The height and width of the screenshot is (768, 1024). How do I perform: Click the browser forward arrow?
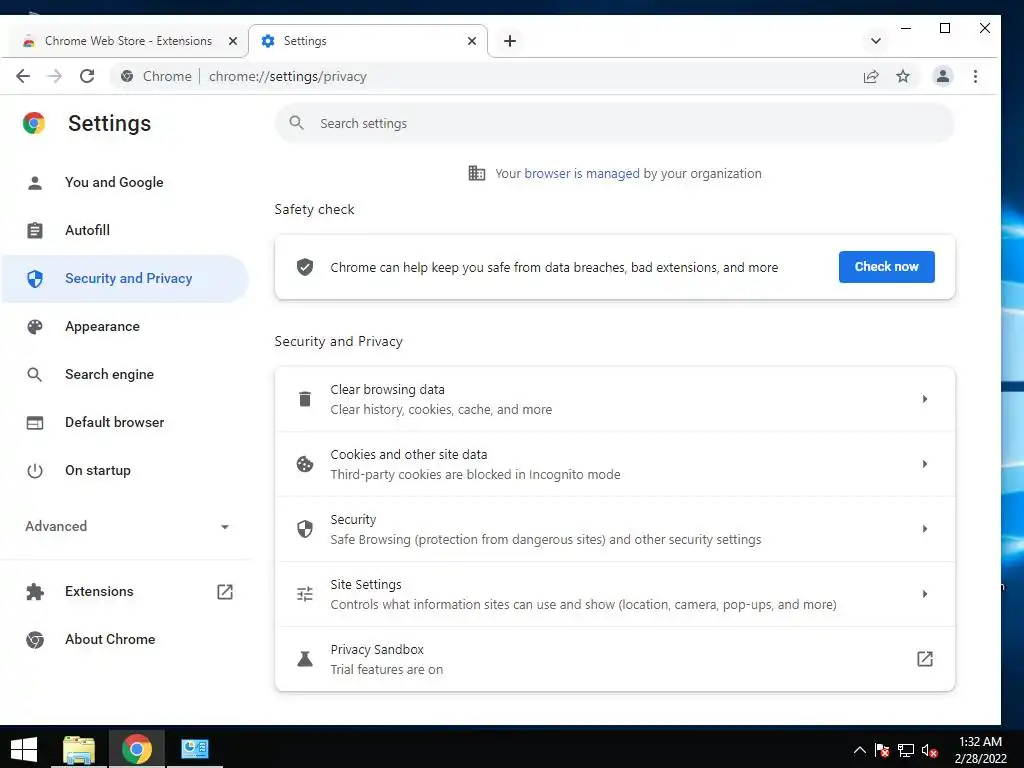tap(55, 76)
